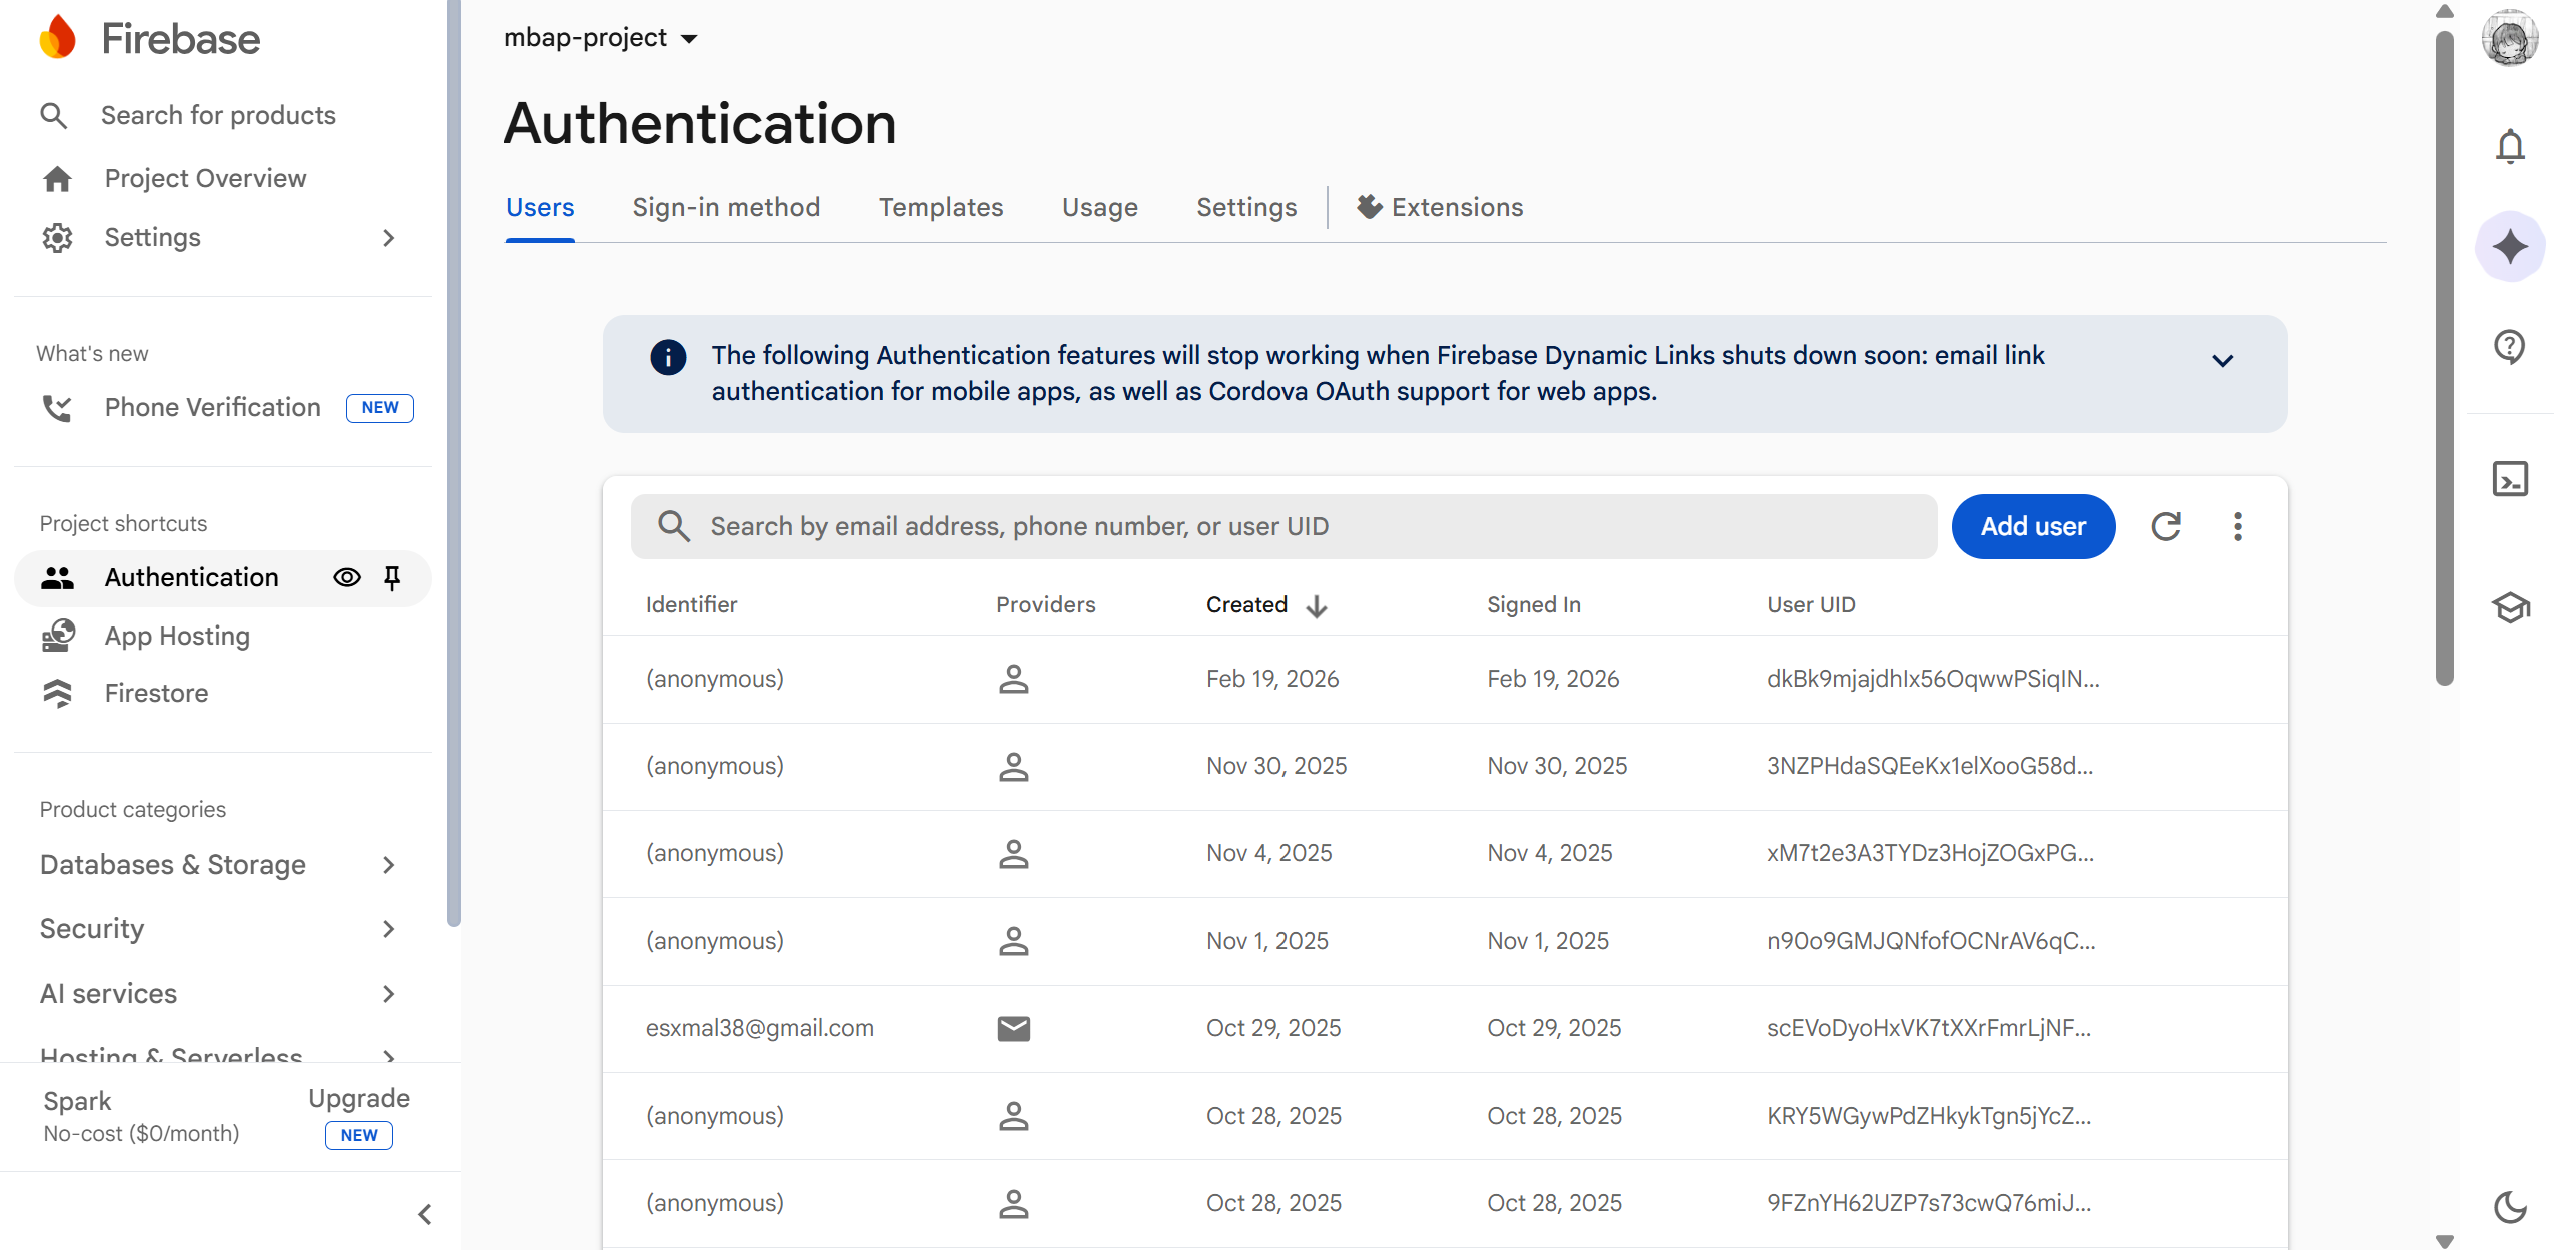Open the three-dot more options menu
This screenshot has height=1250, width=2560.
click(x=2238, y=527)
